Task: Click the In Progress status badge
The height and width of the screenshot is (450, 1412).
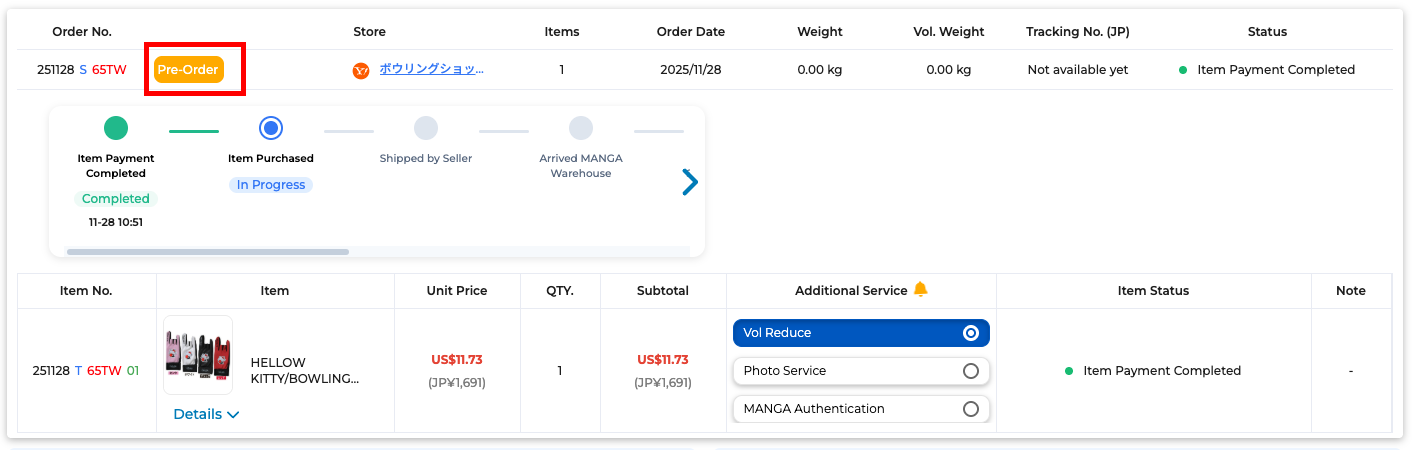Action: pos(270,185)
